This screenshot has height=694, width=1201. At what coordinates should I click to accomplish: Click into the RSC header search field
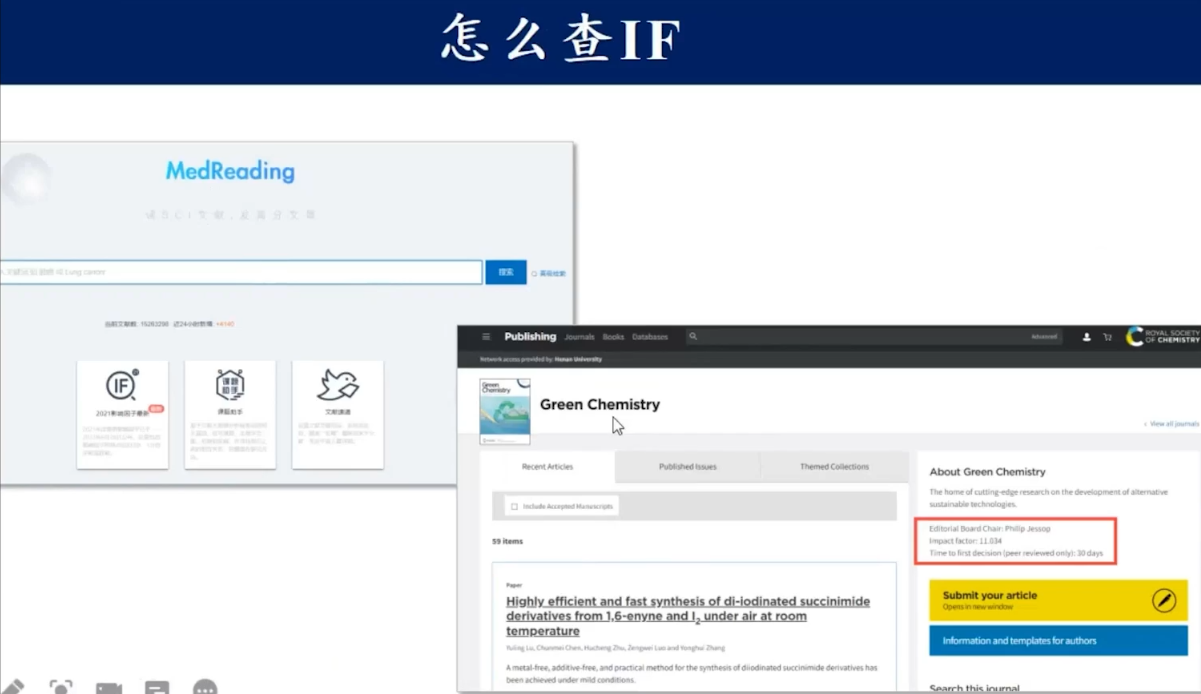(x=856, y=337)
